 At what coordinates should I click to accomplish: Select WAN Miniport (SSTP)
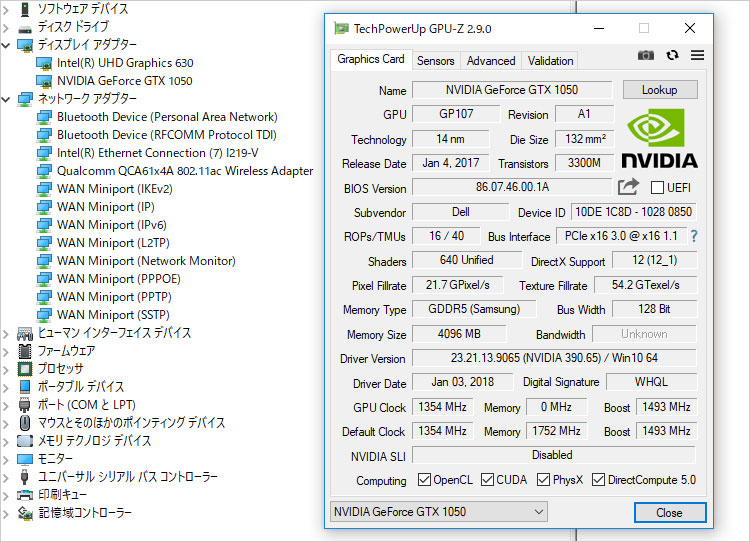(x=113, y=315)
